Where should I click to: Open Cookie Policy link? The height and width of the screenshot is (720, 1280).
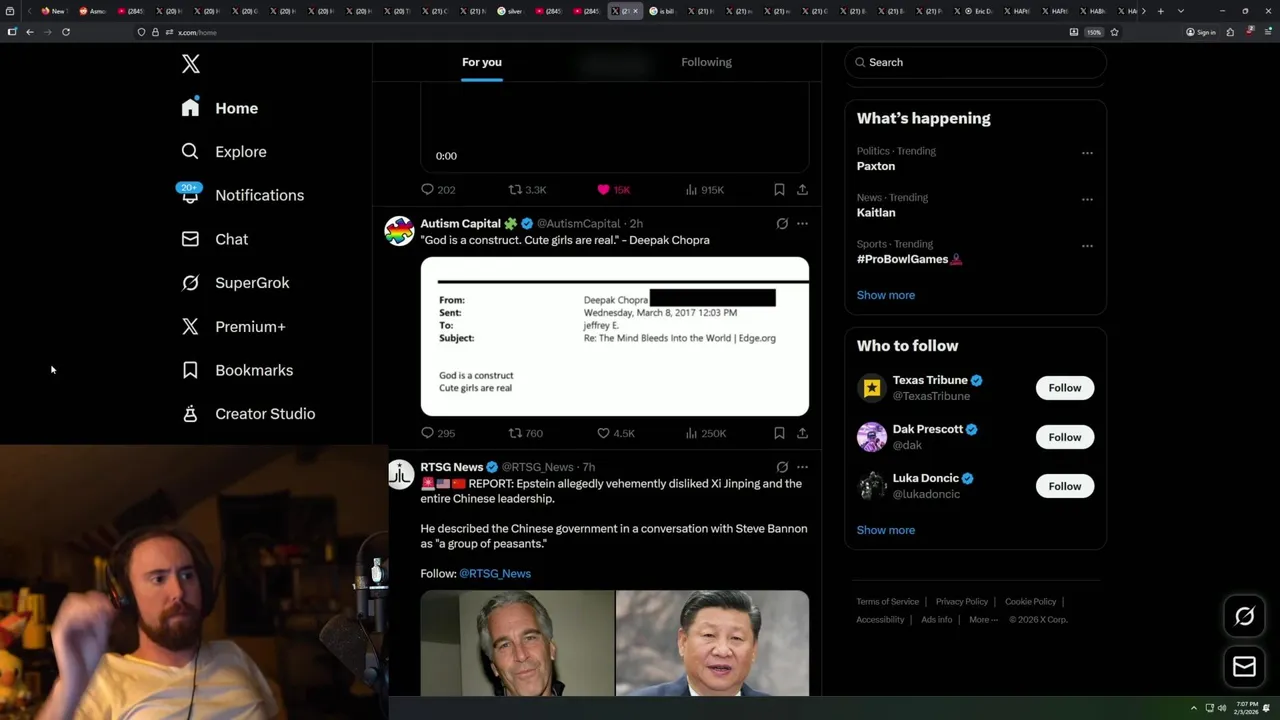point(1030,602)
